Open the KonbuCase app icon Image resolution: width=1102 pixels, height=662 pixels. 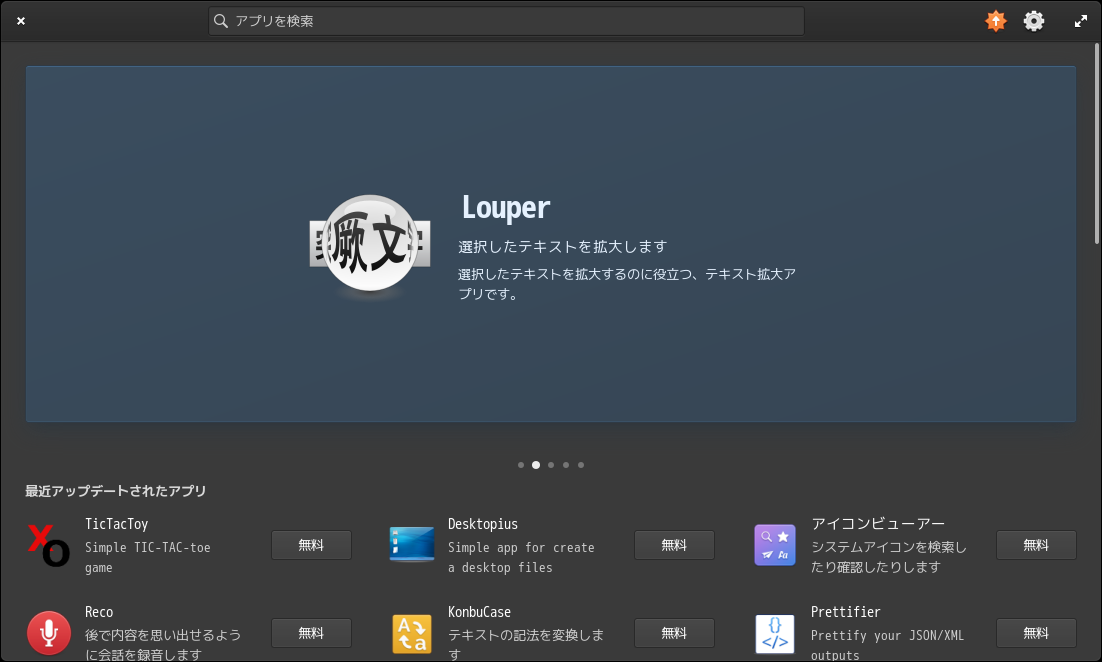coord(412,633)
